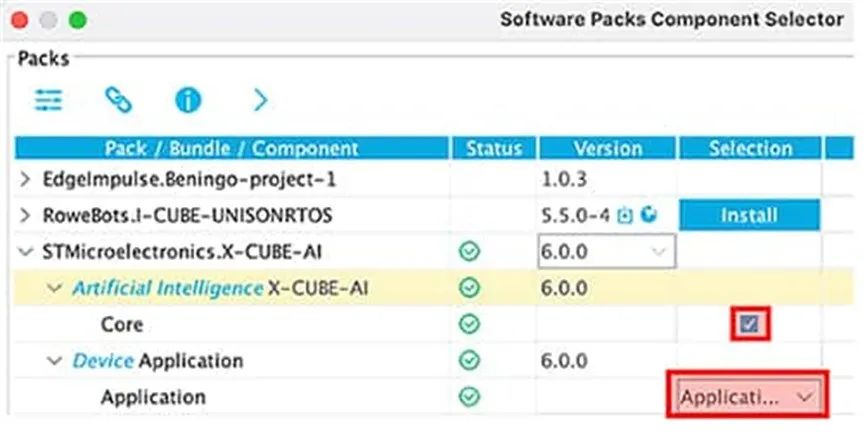865x439 pixels.
Task: Click the filter settings sliders icon
Action: pos(48,99)
